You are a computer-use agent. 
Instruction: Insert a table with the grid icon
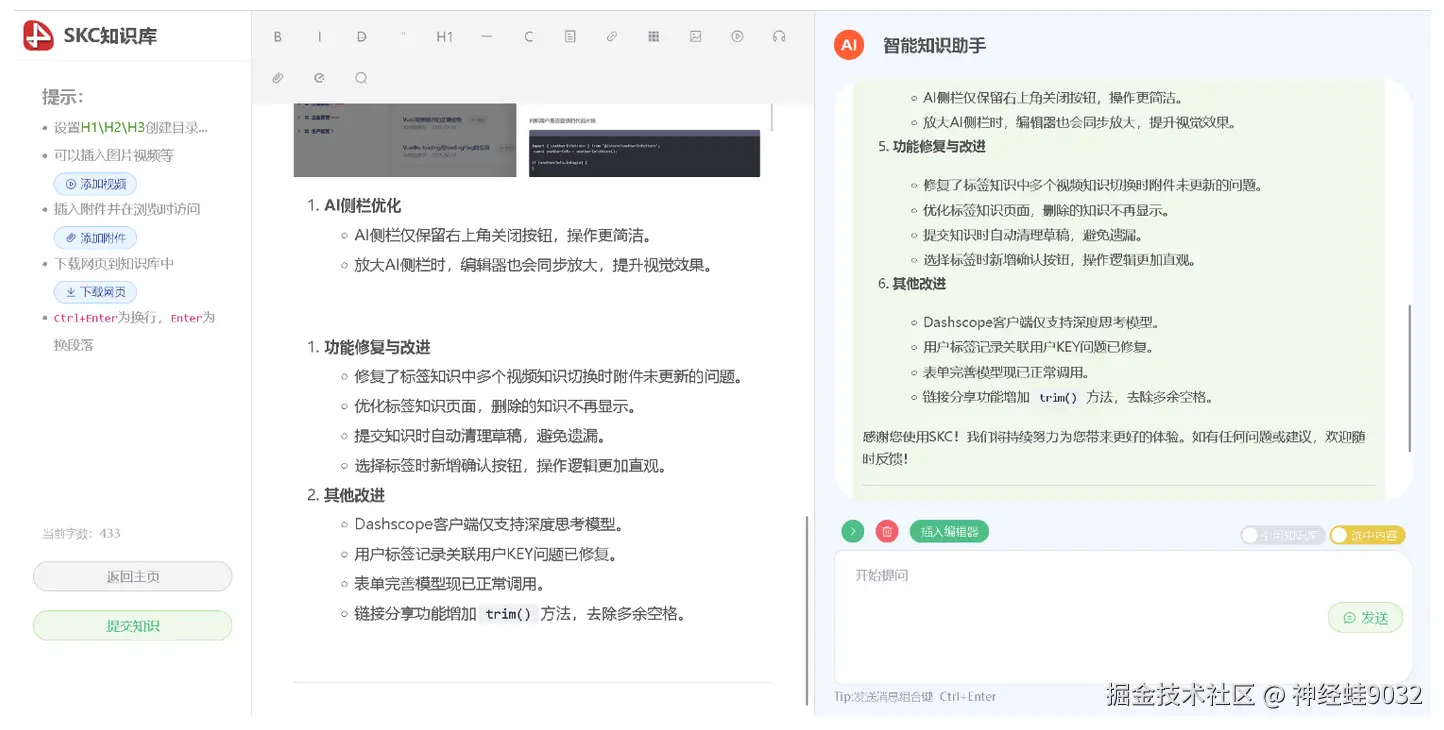[x=653, y=36]
